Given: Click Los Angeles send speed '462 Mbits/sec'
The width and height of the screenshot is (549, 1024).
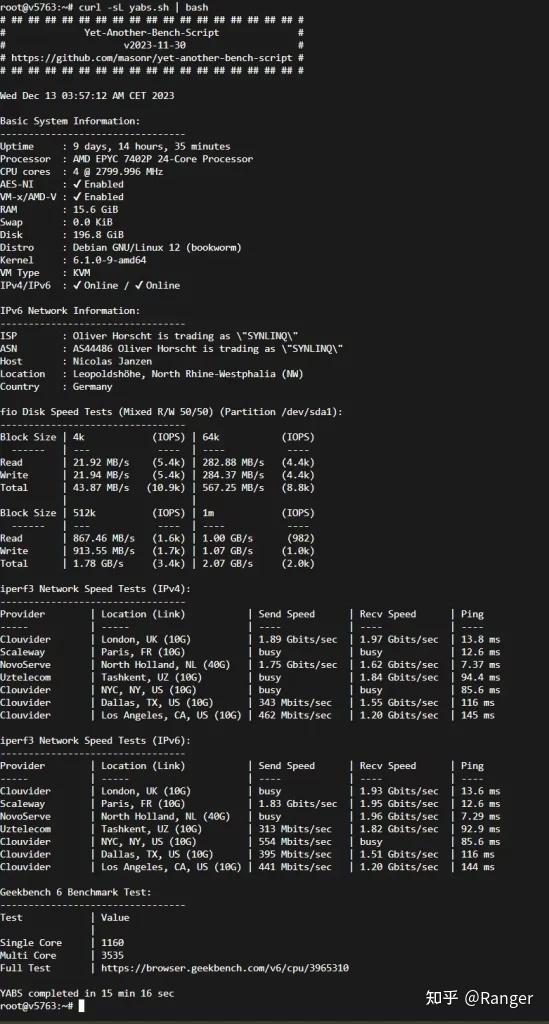Looking at the screenshot, I should tap(295, 715).
